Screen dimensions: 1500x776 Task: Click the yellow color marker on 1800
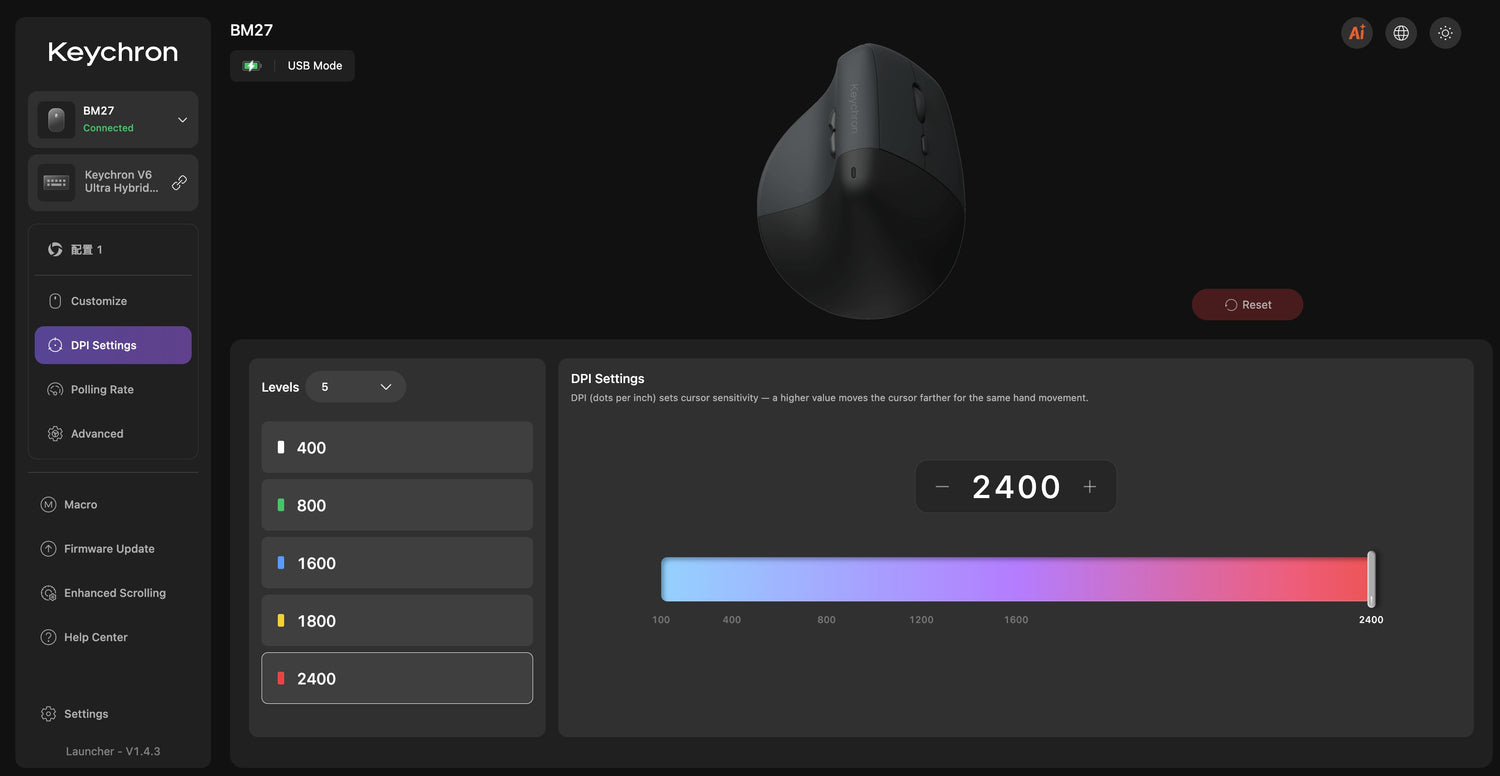click(x=281, y=620)
